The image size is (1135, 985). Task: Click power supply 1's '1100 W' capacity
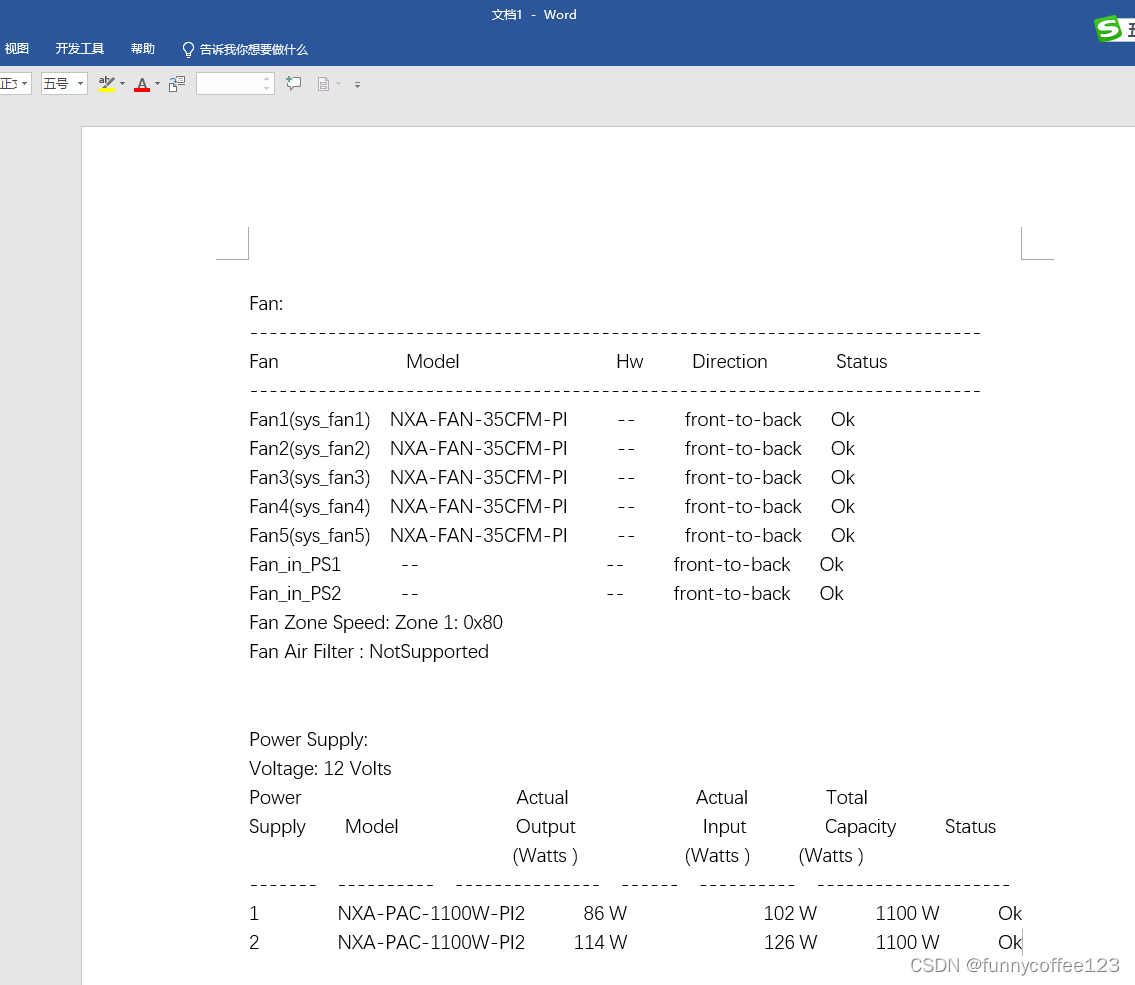pyautogui.click(x=908, y=913)
